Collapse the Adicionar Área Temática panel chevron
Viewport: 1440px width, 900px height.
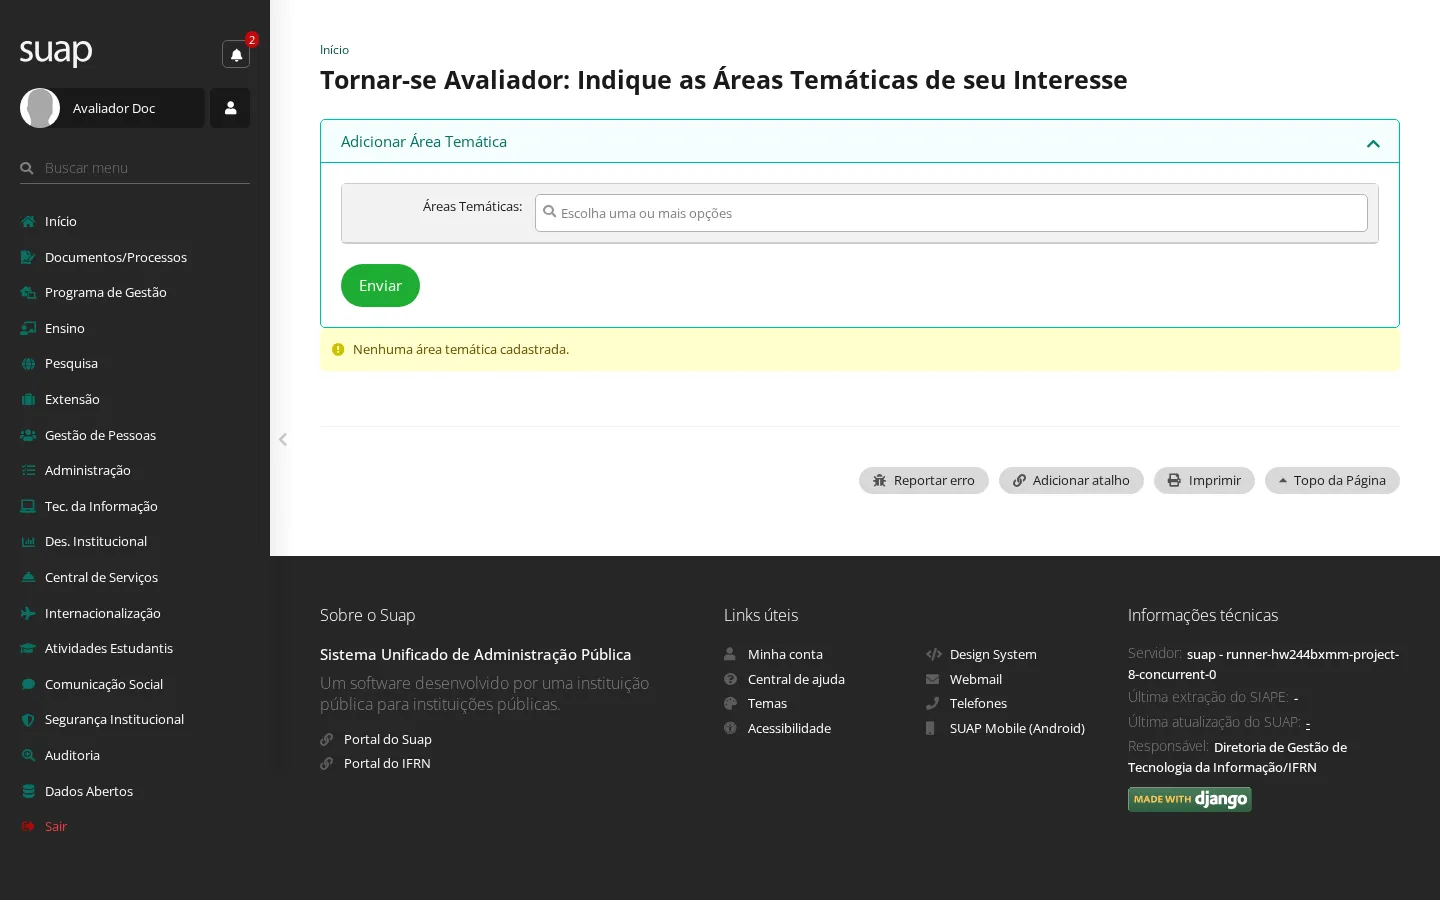pyautogui.click(x=1373, y=143)
